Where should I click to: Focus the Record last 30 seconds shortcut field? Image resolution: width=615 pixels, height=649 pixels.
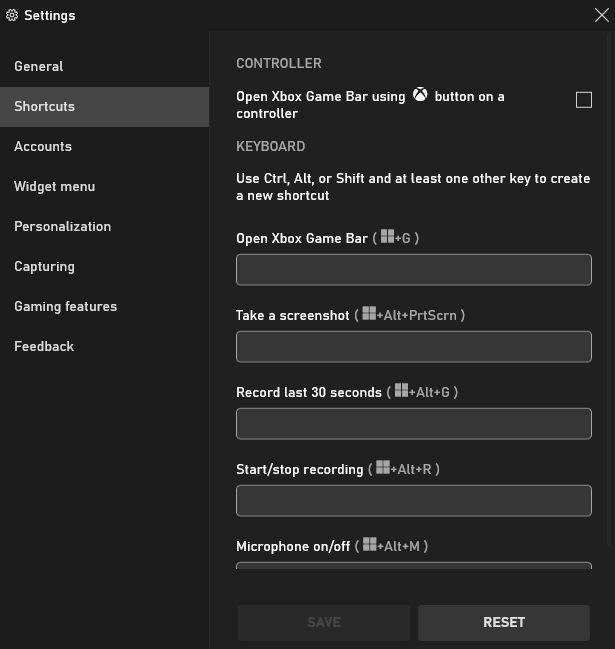pos(414,423)
